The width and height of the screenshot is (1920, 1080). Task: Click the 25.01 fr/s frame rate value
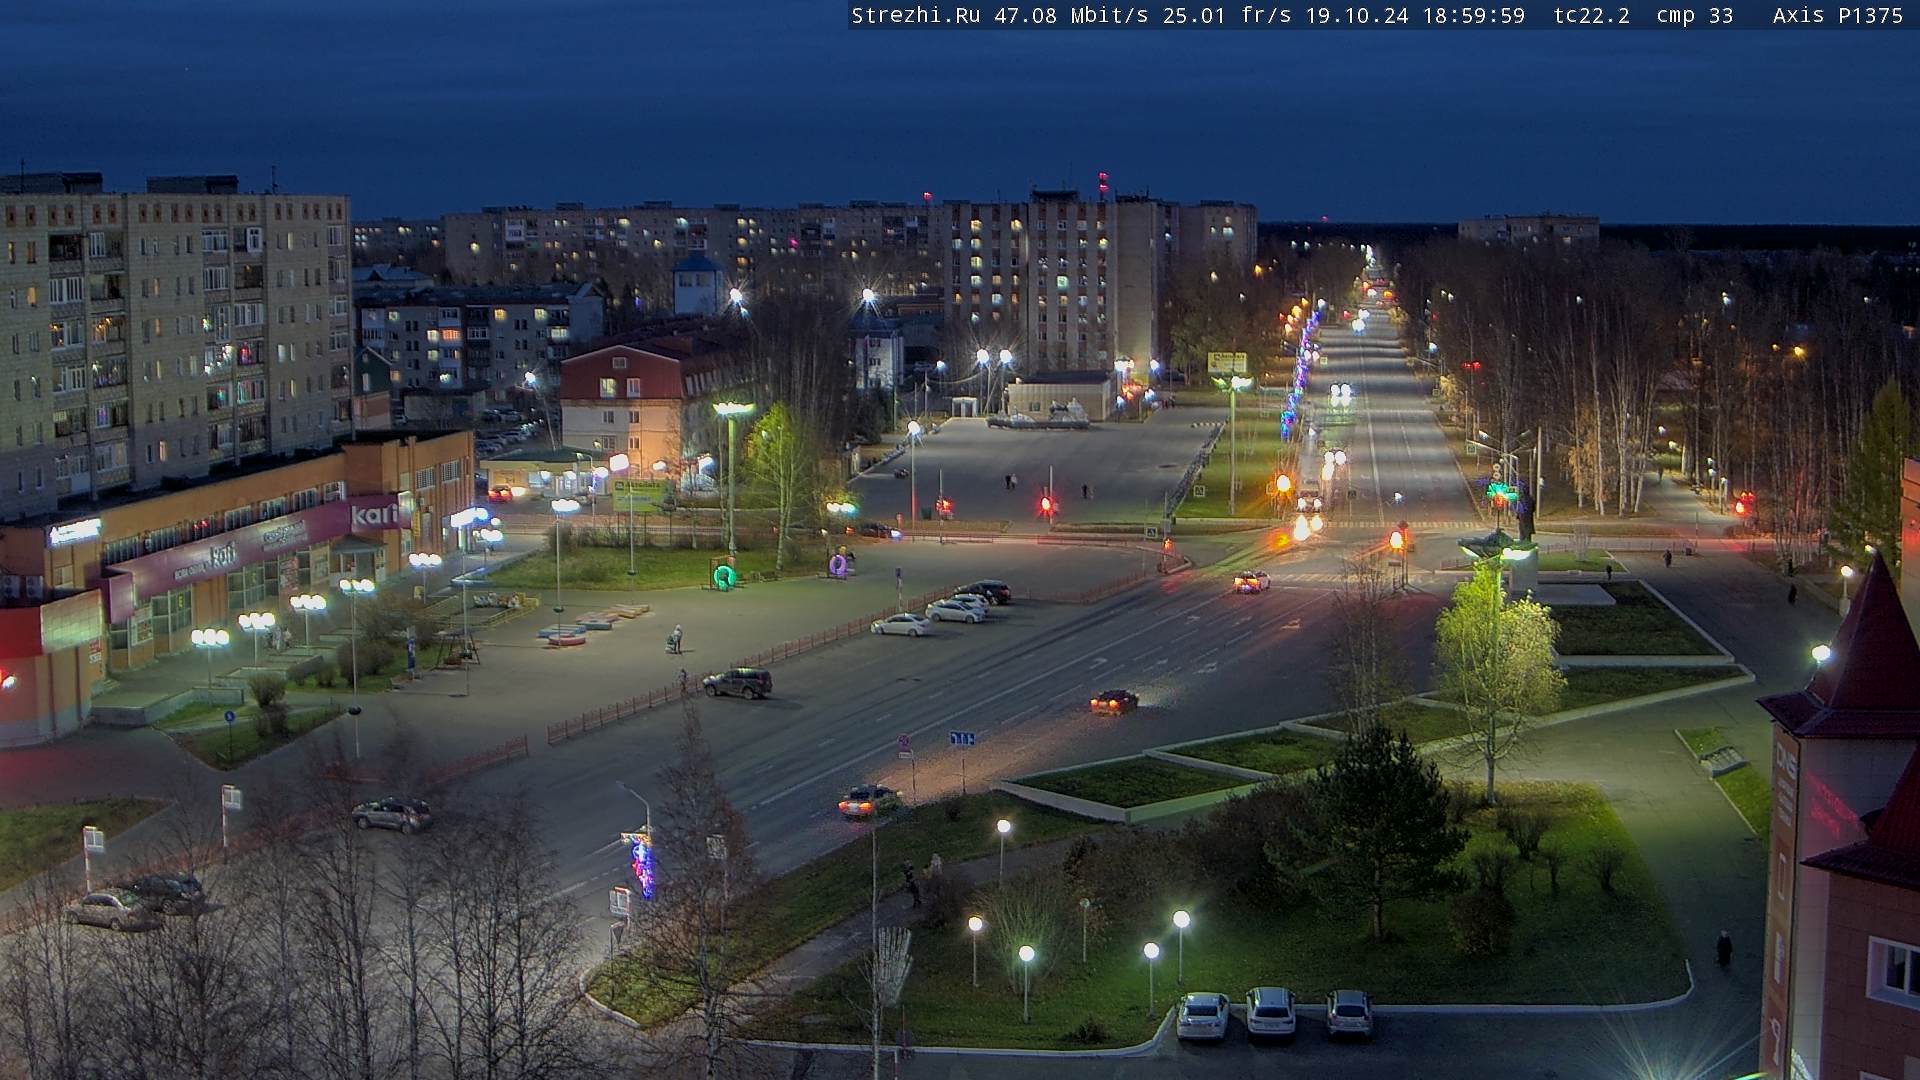(x=1229, y=16)
